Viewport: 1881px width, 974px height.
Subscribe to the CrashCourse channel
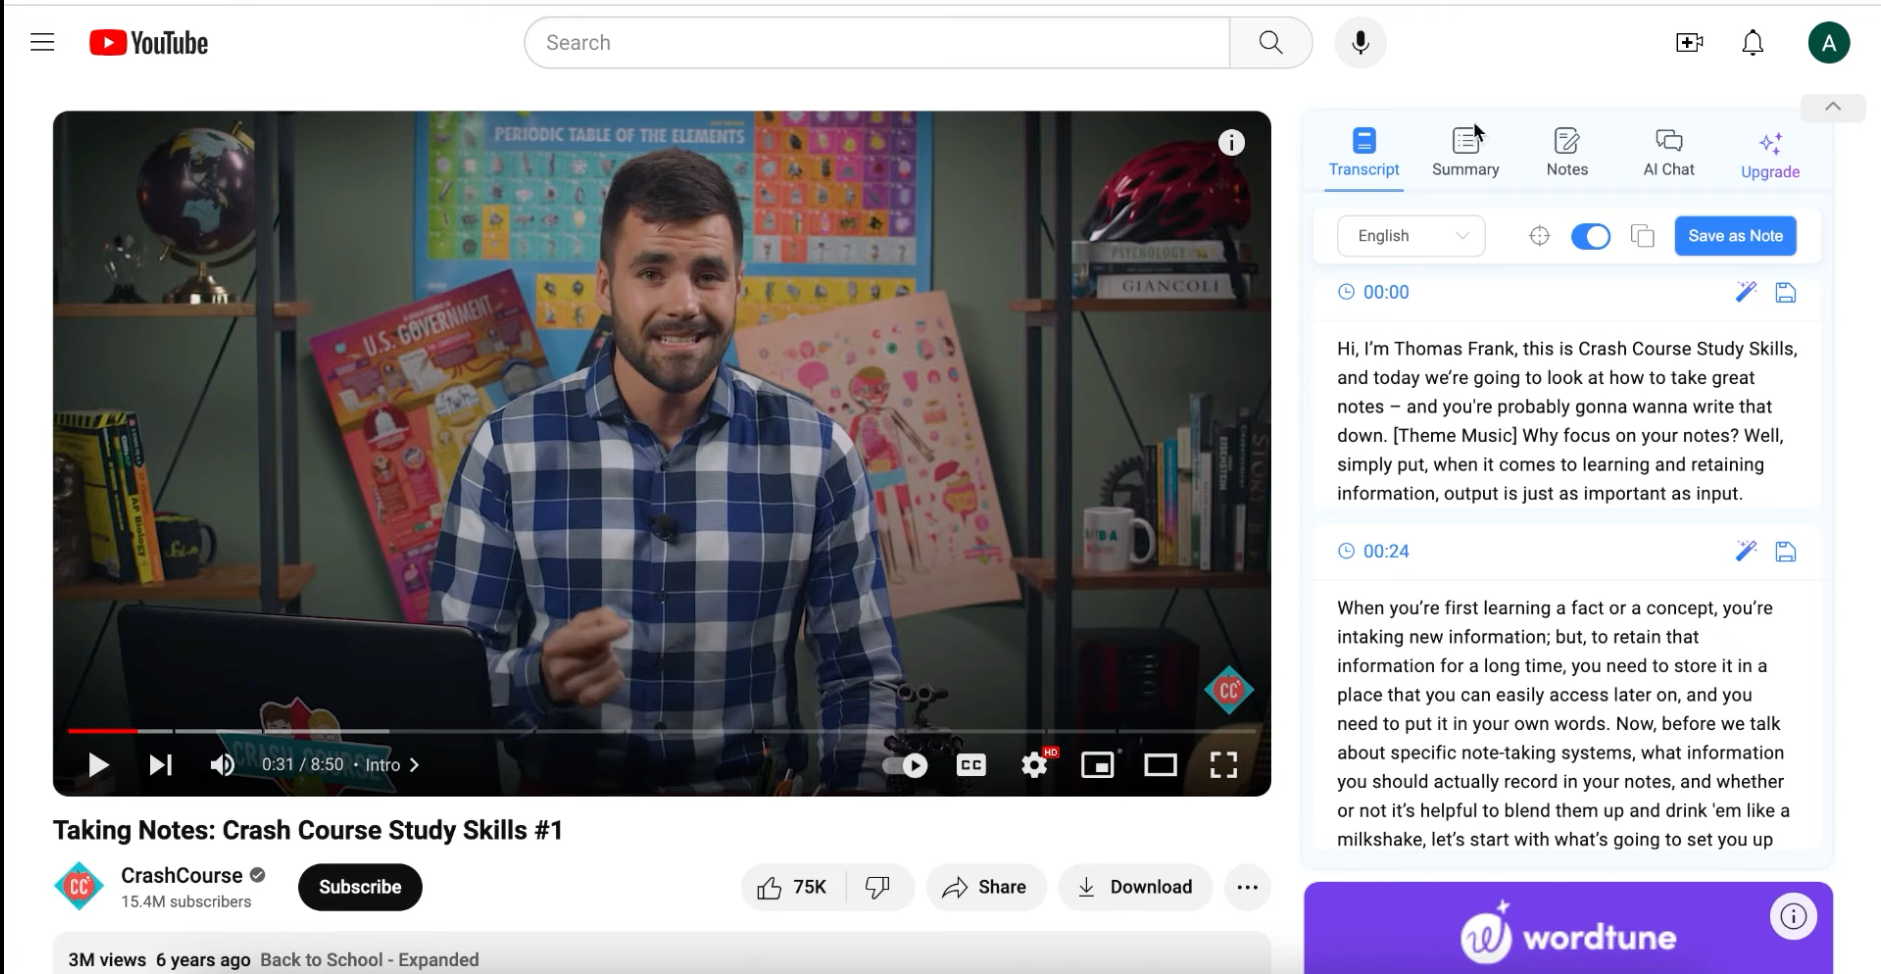360,887
